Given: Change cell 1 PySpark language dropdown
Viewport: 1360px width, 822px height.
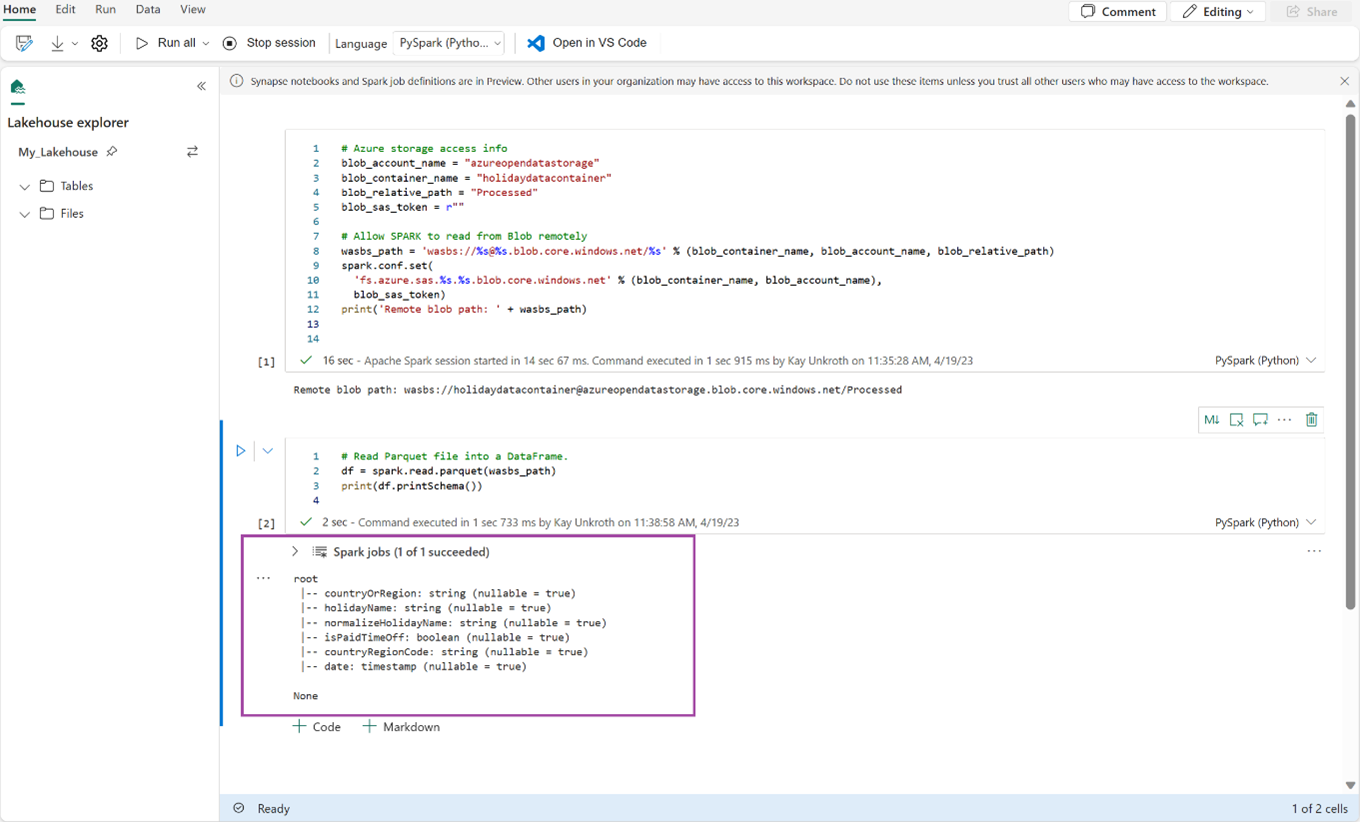Looking at the screenshot, I should pyautogui.click(x=1266, y=360).
